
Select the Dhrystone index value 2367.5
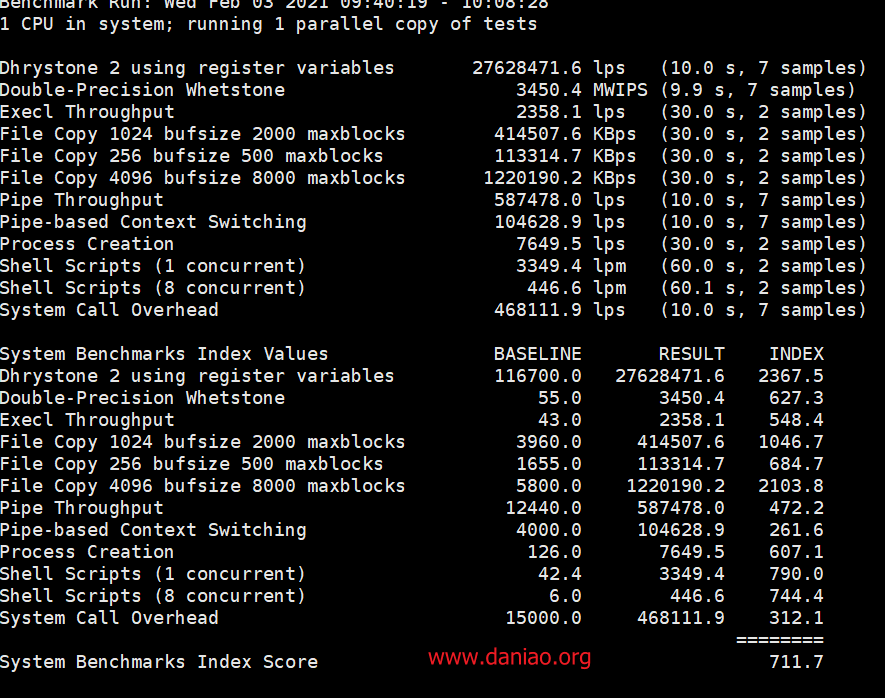point(791,376)
